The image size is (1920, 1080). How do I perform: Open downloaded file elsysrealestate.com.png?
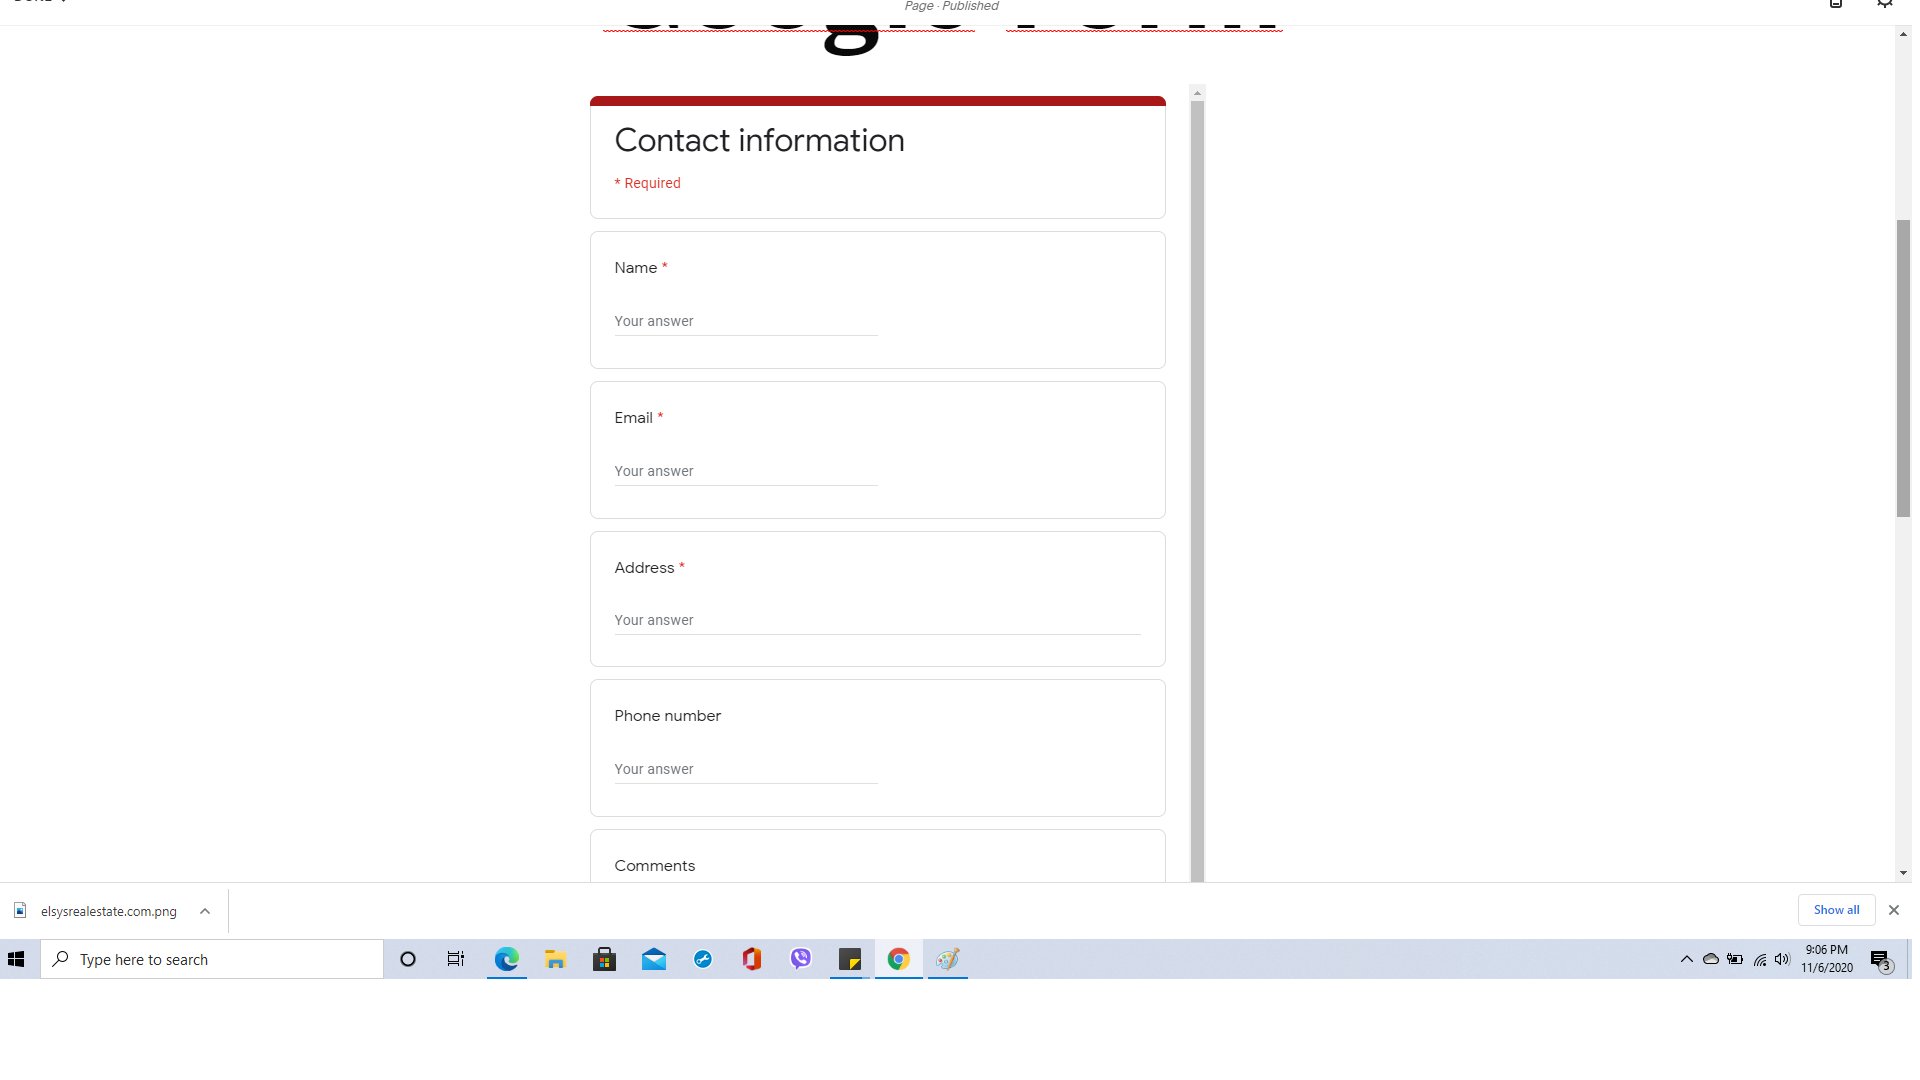(108, 911)
